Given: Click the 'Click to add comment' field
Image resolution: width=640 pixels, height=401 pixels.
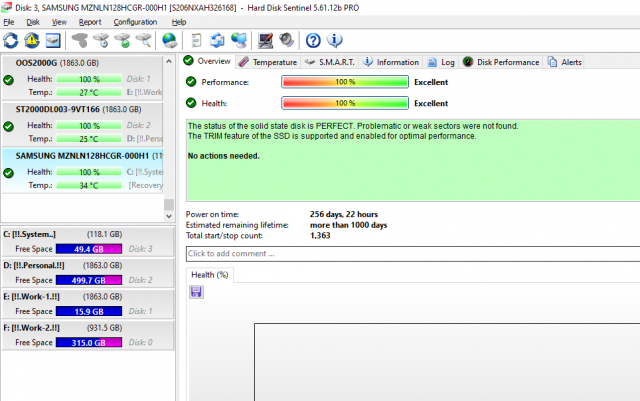Looking at the screenshot, I should pos(410,254).
